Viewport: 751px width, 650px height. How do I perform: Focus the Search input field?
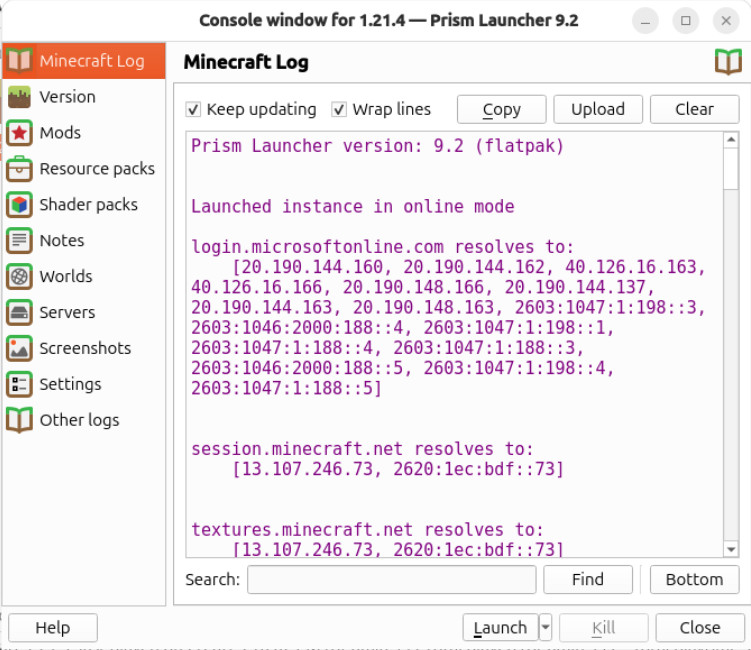pyautogui.click(x=391, y=579)
